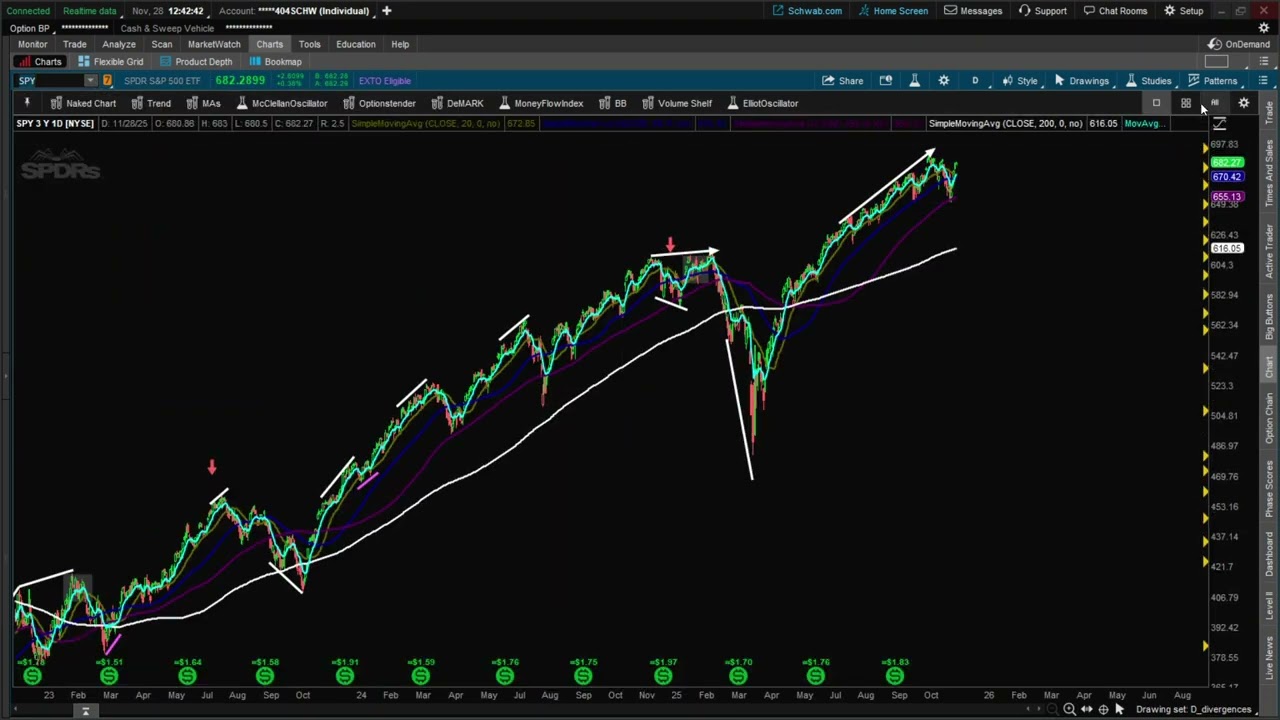1280x720 pixels.
Task: Load the DeMARK study set
Action: point(457,103)
